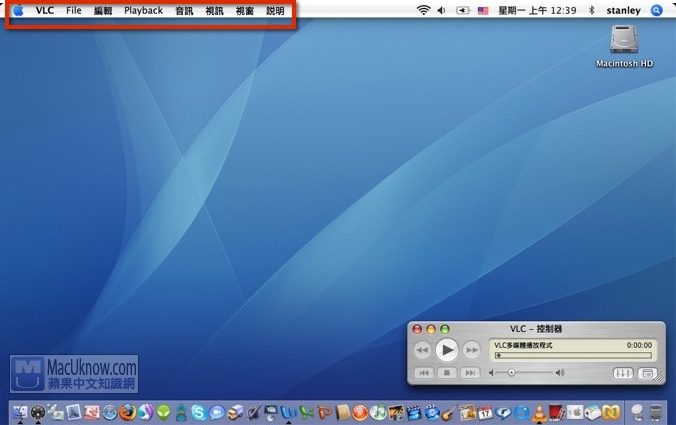Click the VLC fast-forward button
The image size is (676, 425).
[472, 350]
